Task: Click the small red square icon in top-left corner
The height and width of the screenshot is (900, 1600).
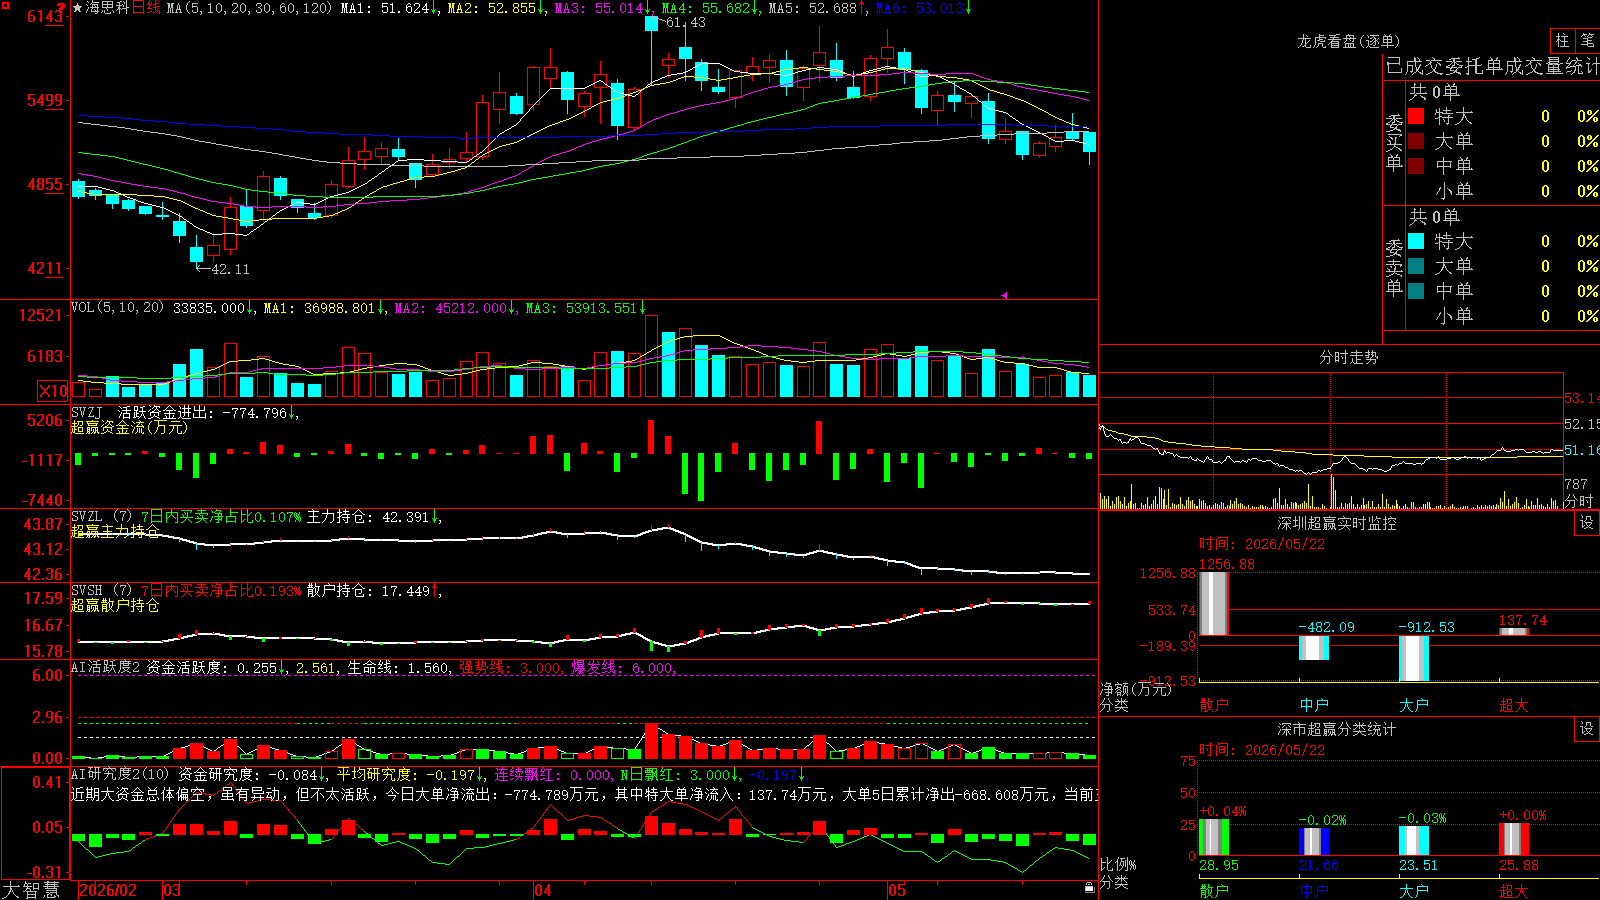Action: click(5, 5)
